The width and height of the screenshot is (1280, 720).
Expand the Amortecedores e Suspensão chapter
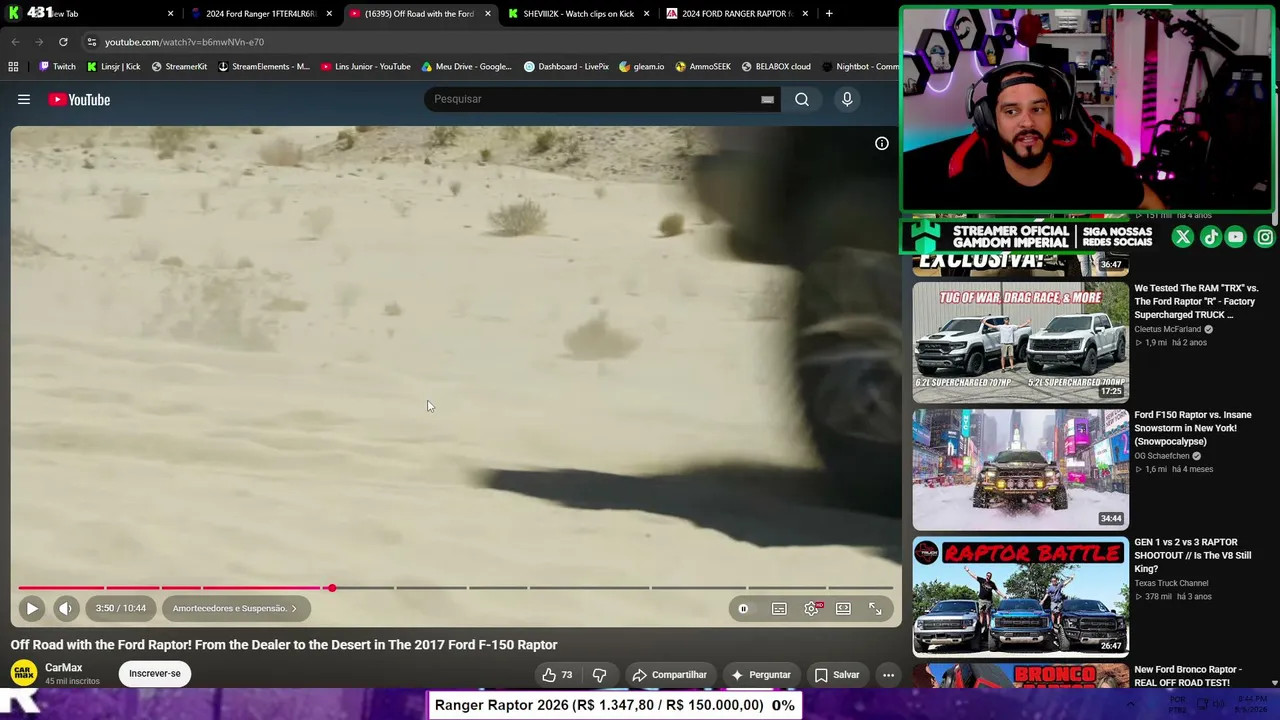click(x=235, y=608)
